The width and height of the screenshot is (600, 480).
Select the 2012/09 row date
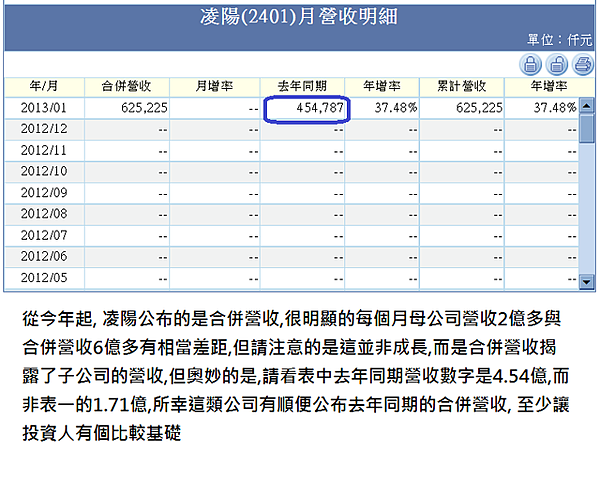tap(44, 193)
